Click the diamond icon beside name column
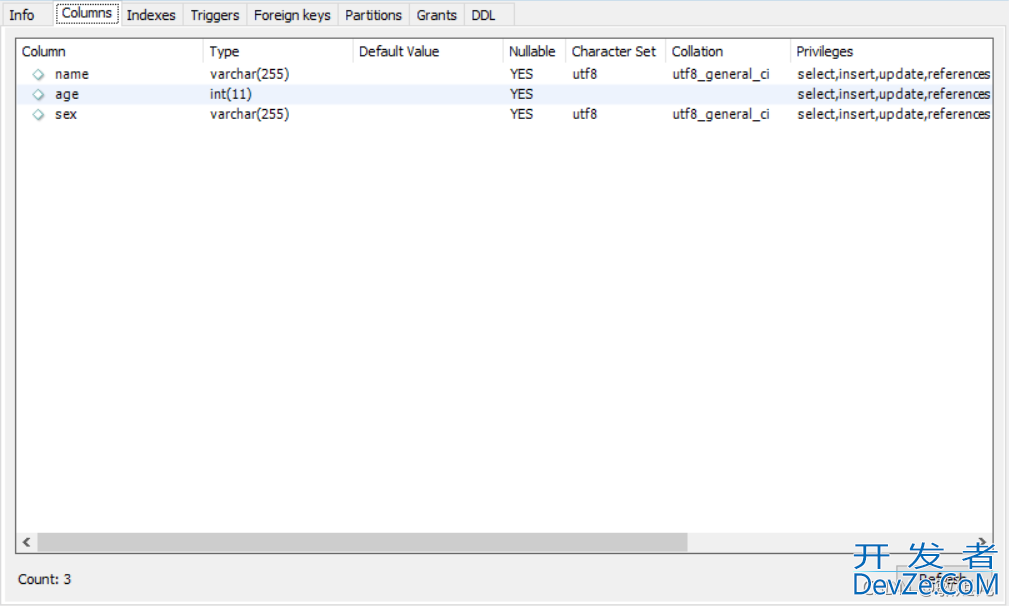Image resolution: width=1009 pixels, height=606 pixels. pyautogui.click(x=39, y=75)
